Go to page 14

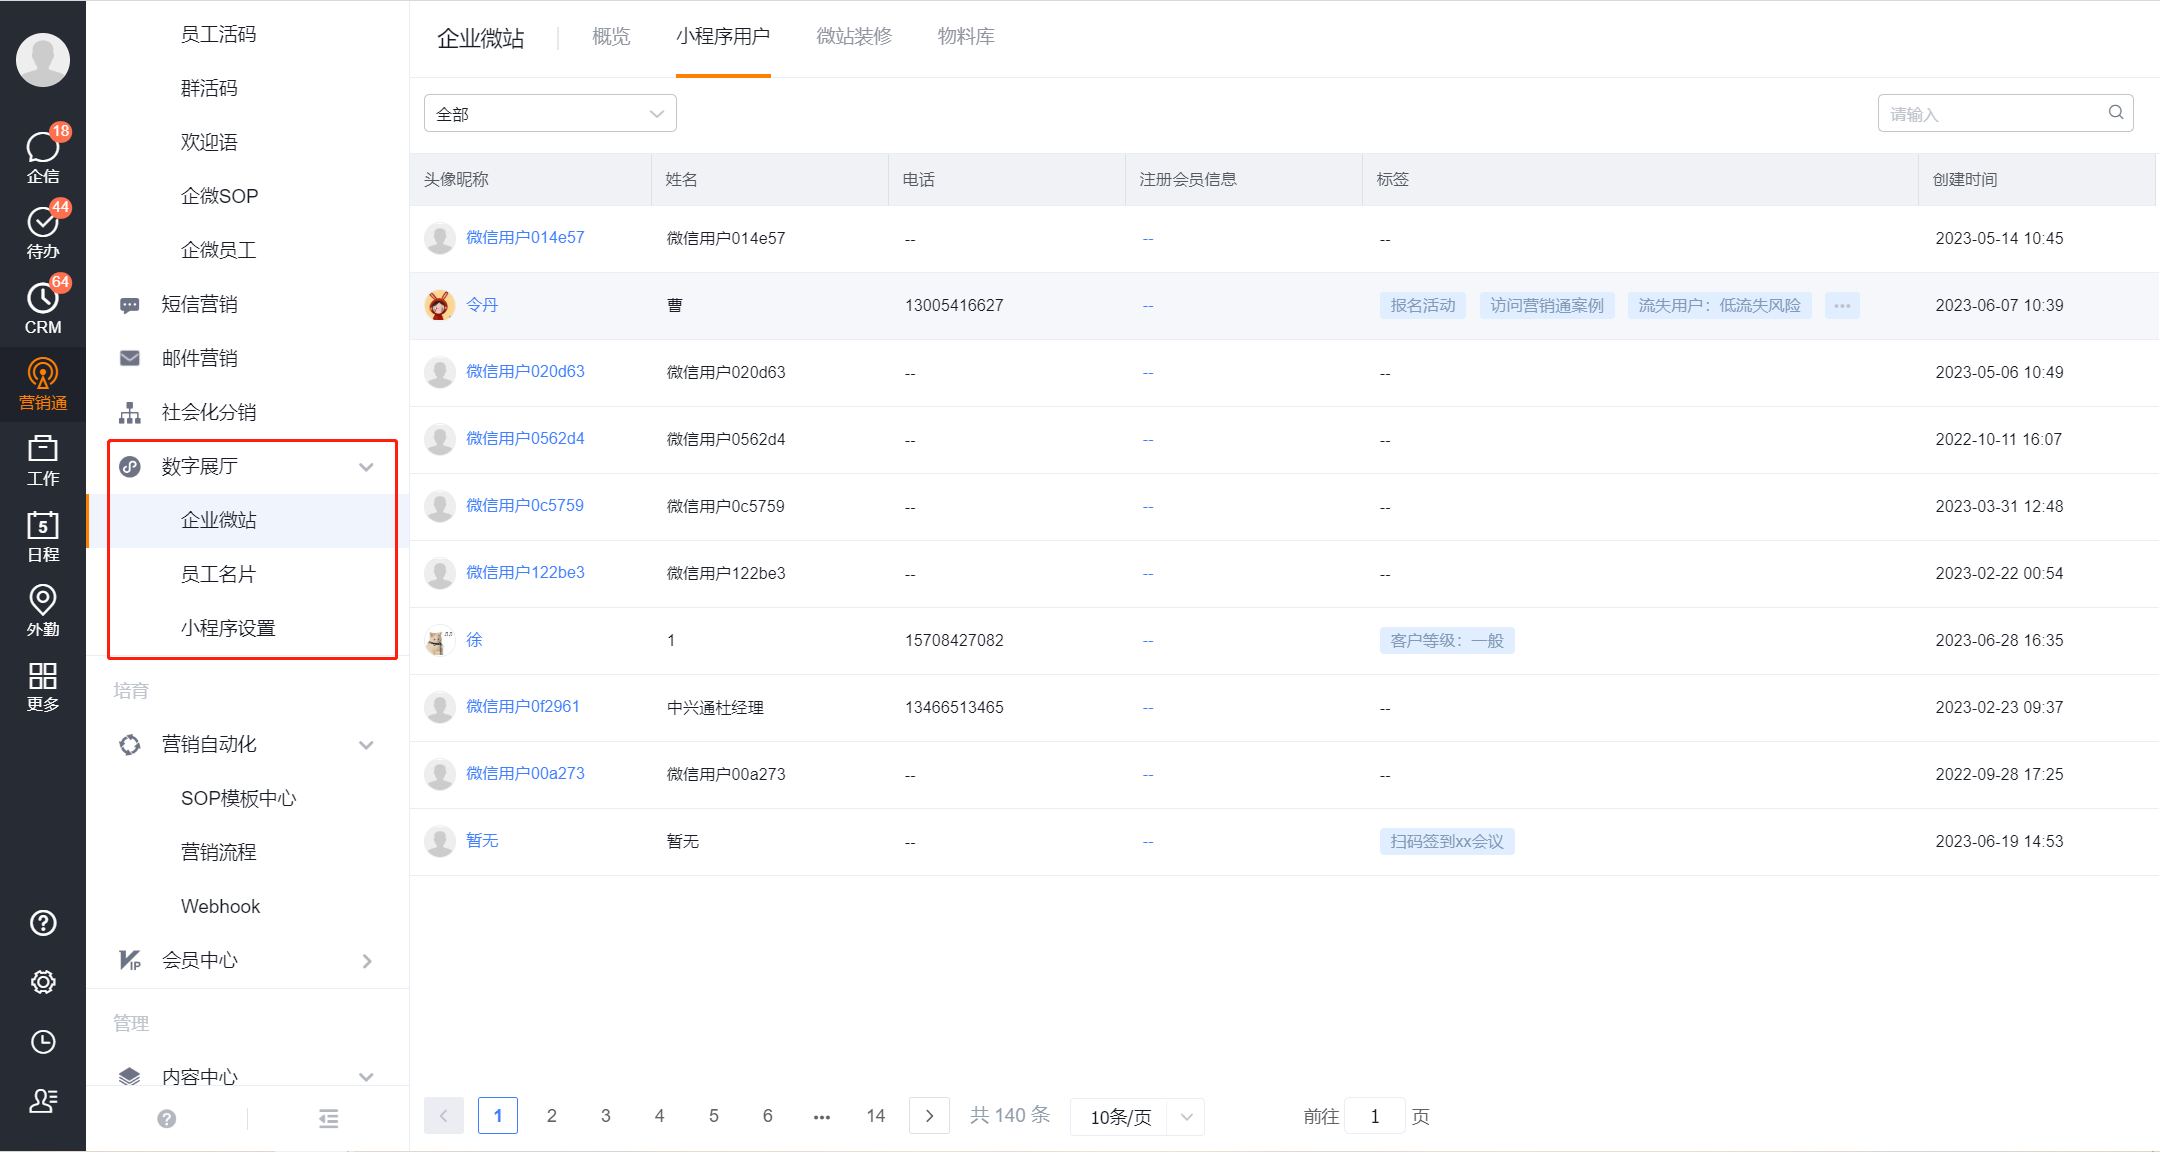876,1116
